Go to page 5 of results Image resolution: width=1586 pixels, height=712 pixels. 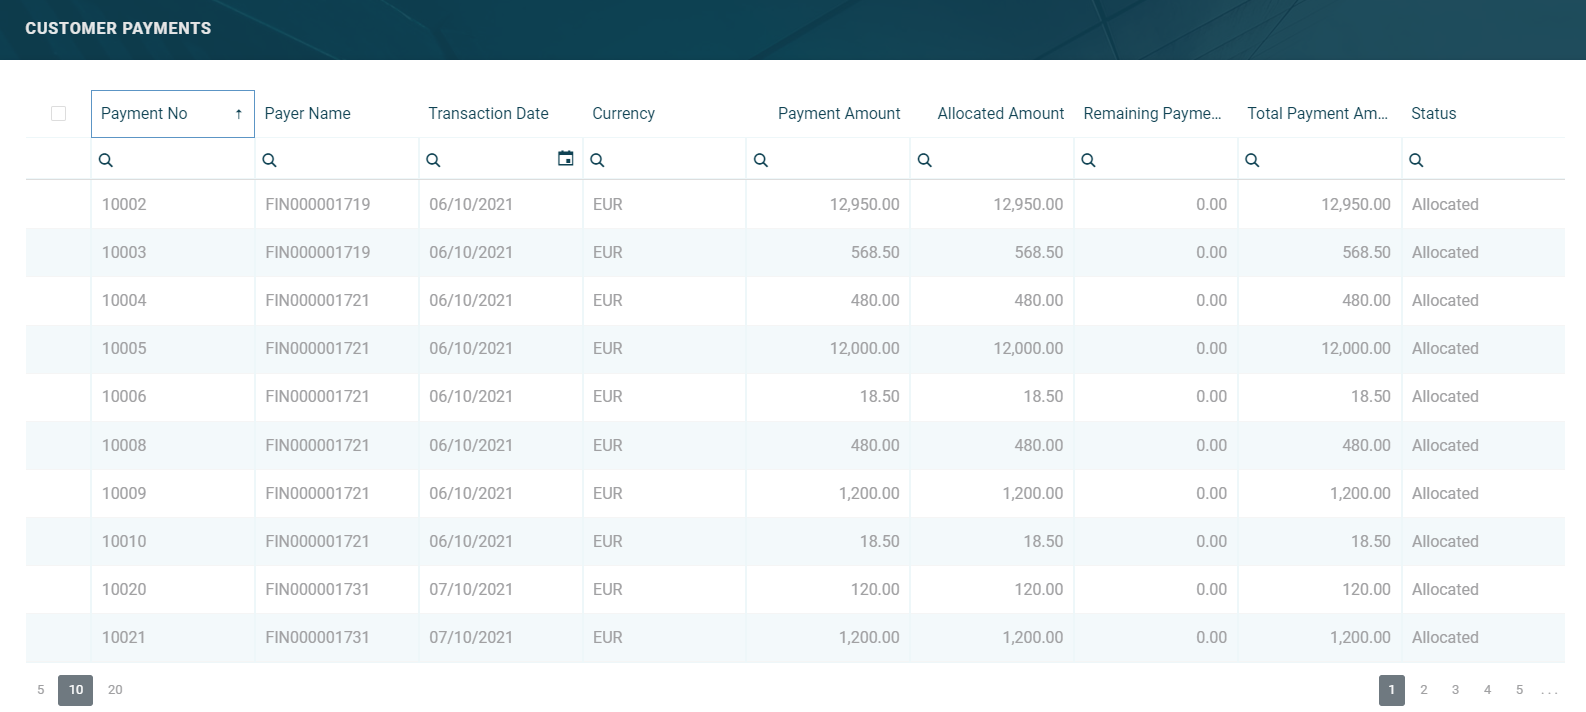[1519, 690]
